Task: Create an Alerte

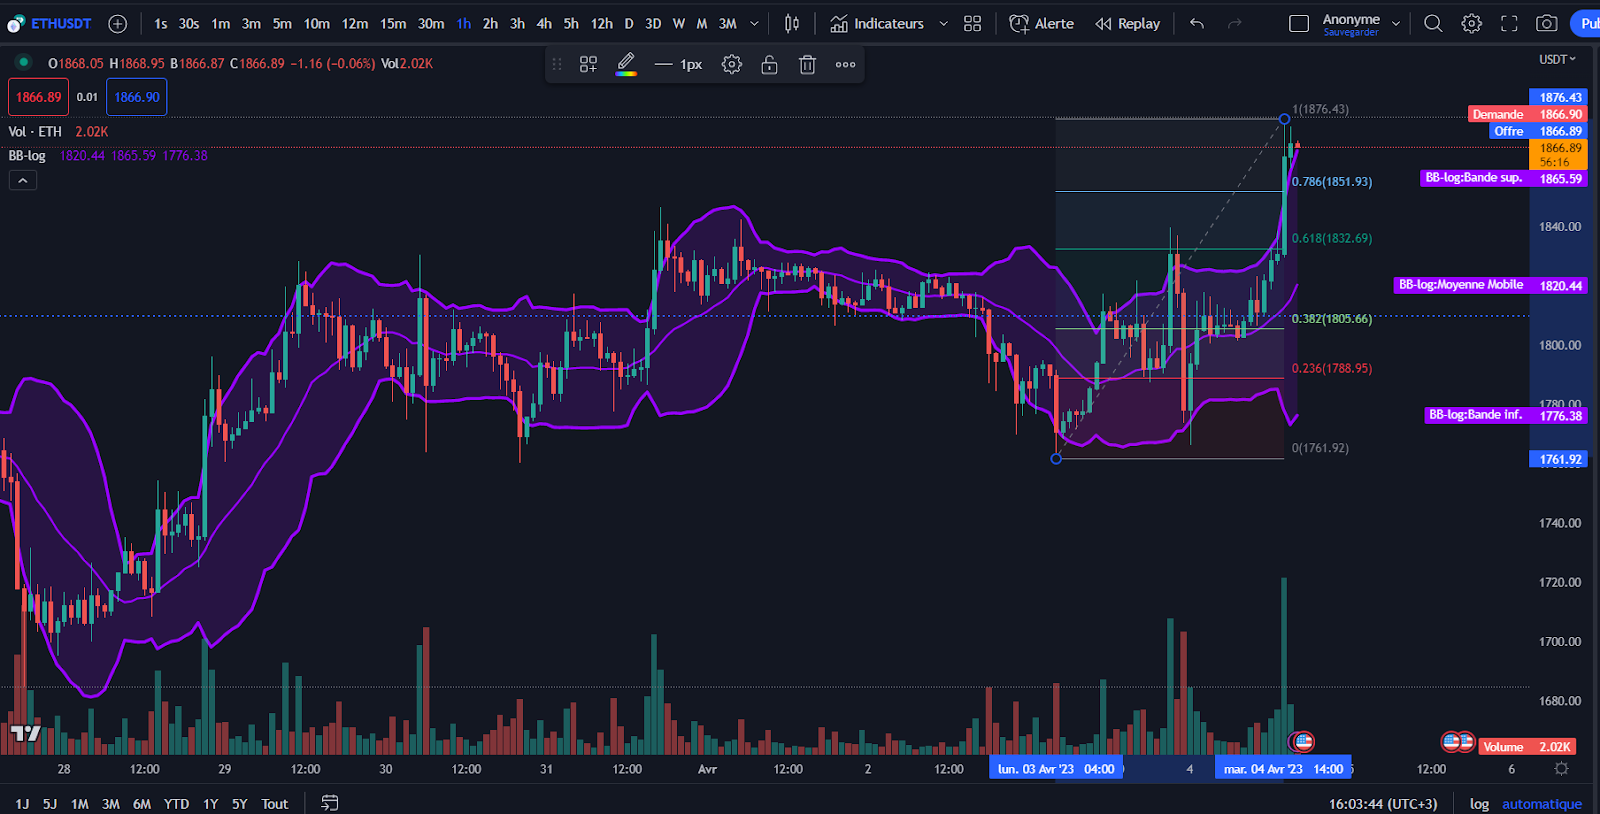Action: [1041, 23]
